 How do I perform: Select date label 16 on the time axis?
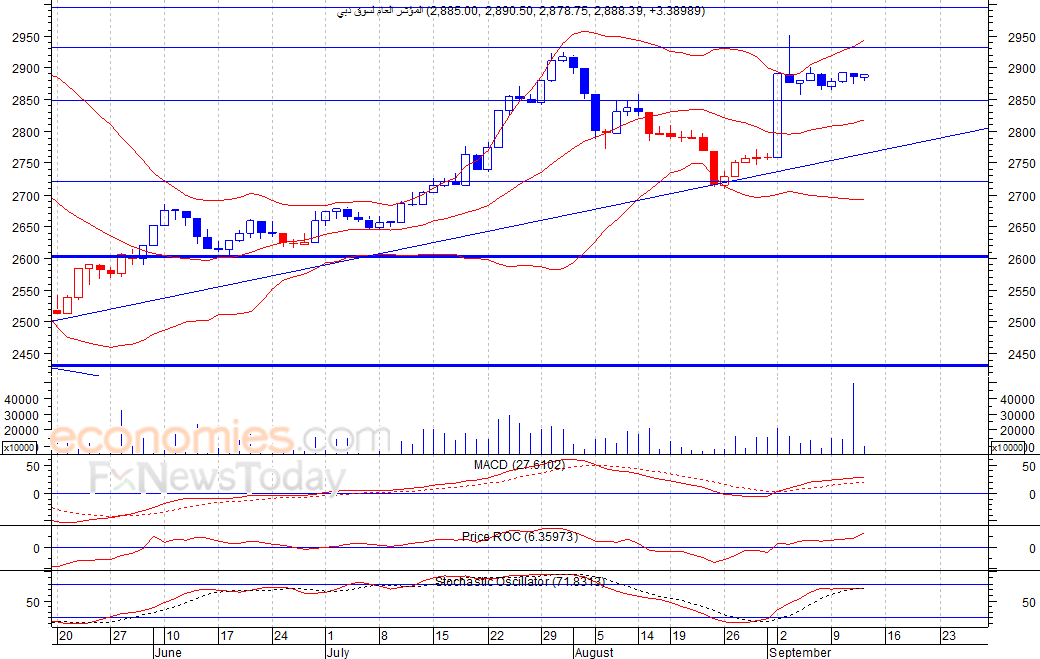[x=893, y=636]
